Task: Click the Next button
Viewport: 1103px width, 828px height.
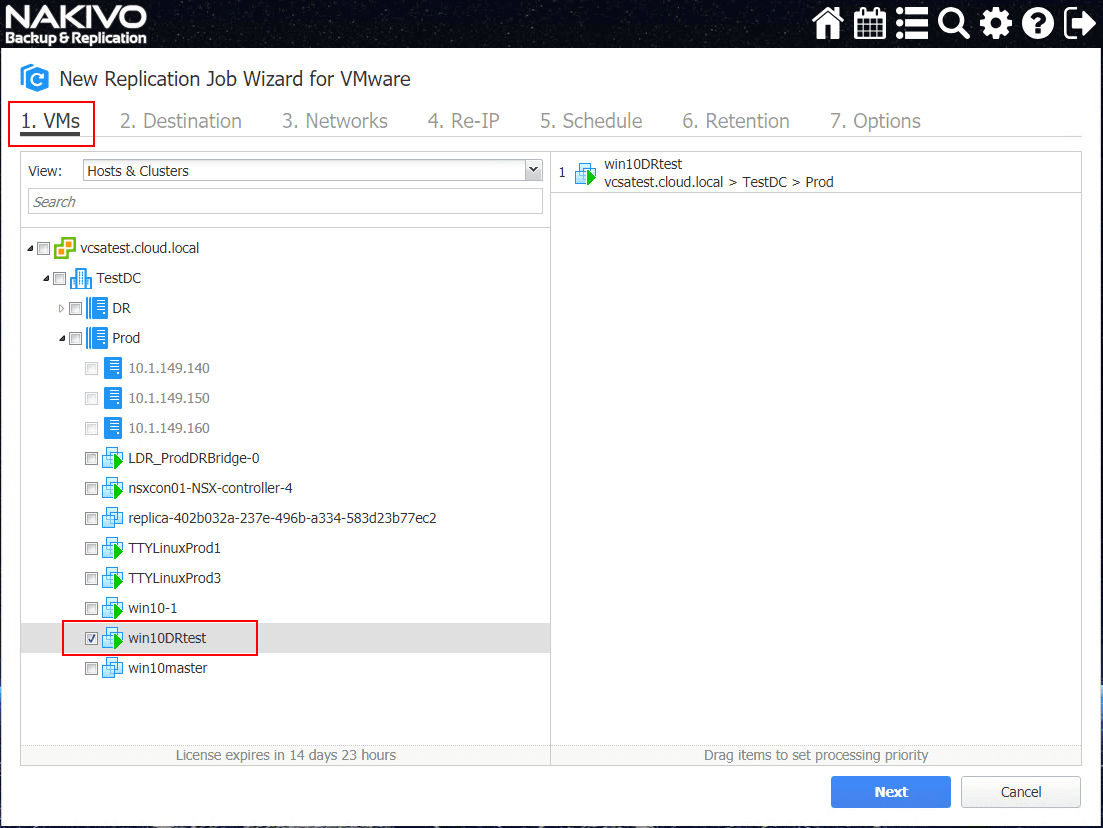Action: [x=890, y=791]
